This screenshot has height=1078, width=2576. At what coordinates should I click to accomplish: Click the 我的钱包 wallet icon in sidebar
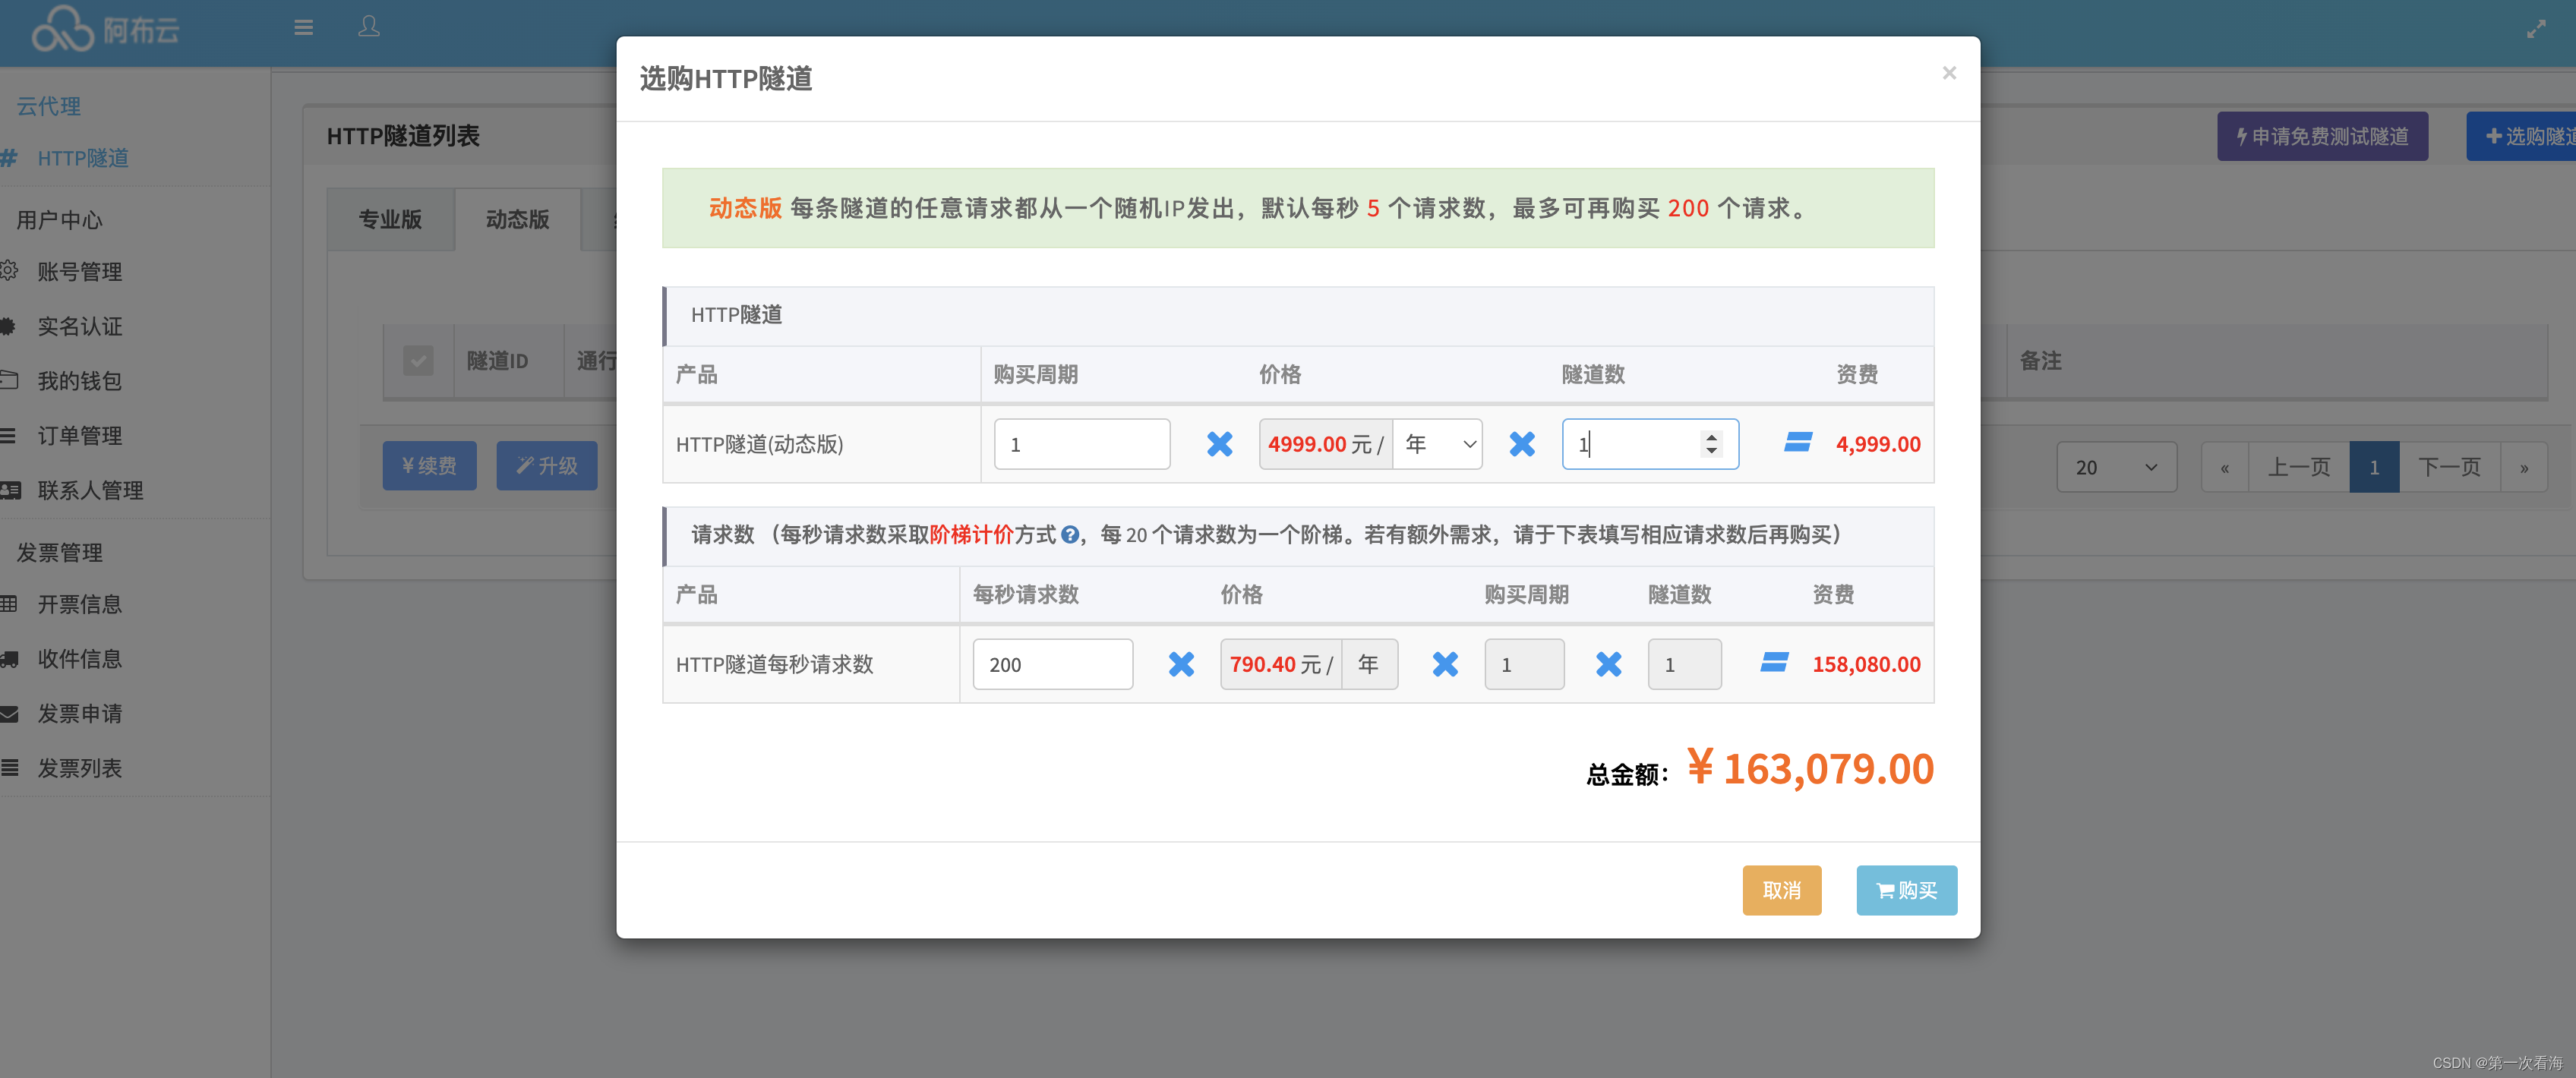click(x=9, y=380)
